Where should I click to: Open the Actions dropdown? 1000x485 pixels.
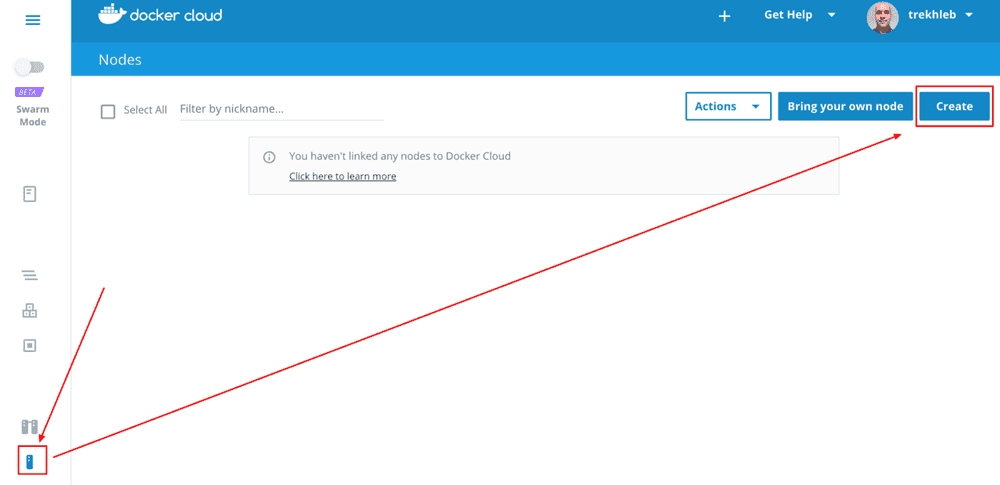pyautogui.click(x=728, y=107)
